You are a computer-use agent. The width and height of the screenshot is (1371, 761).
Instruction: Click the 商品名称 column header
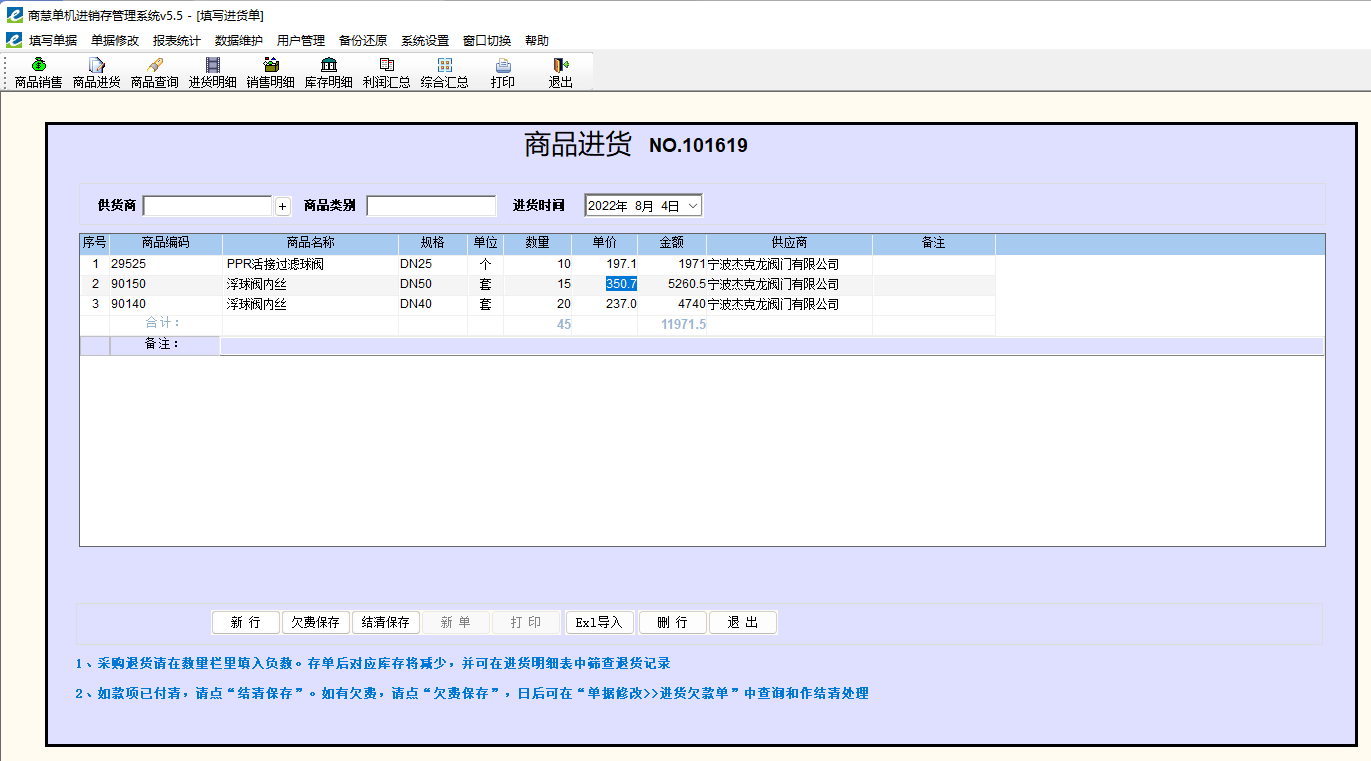(x=310, y=243)
